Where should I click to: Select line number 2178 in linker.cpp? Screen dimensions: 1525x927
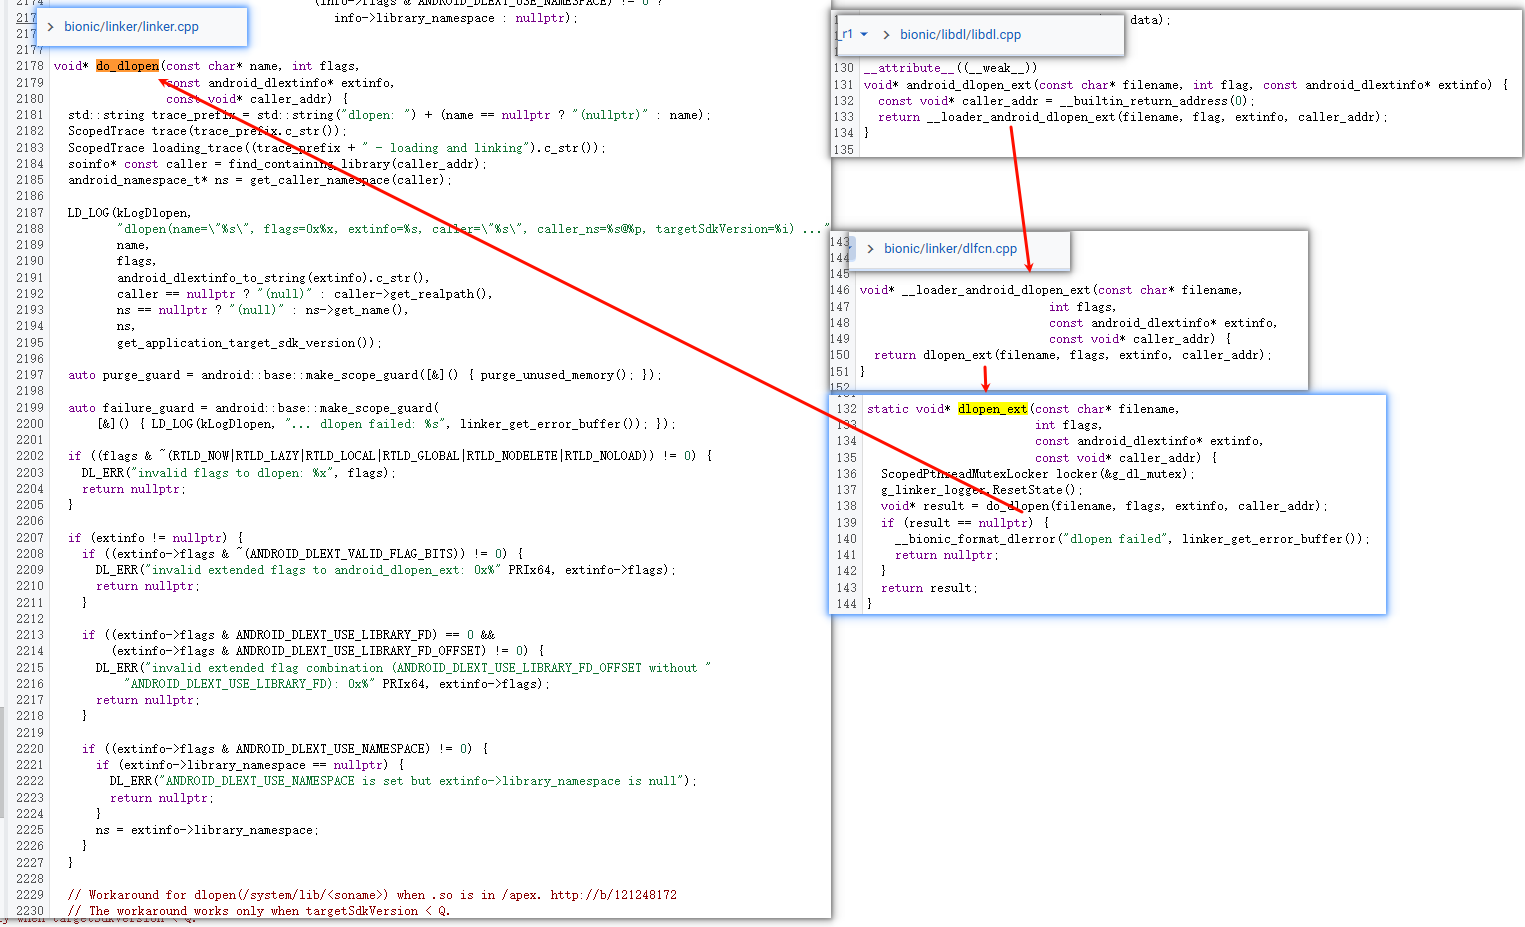pos(30,66)
